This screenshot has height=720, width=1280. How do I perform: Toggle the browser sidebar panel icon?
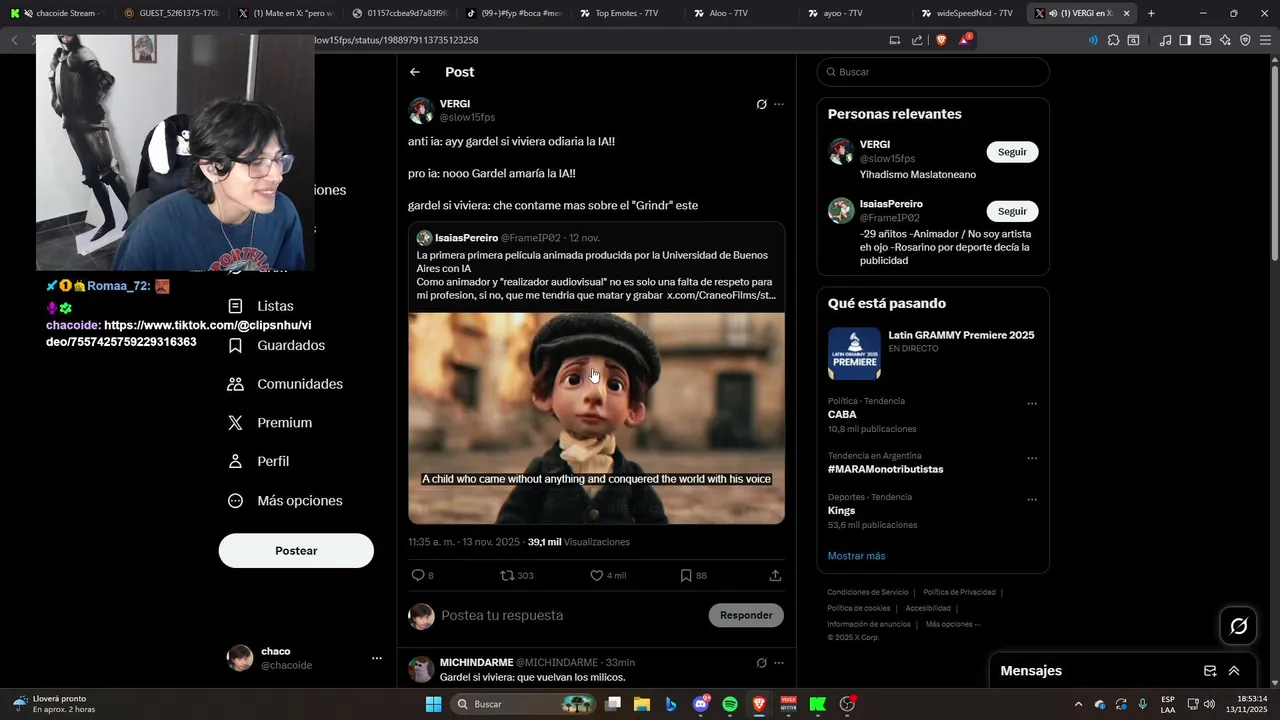pos(1185,40)
